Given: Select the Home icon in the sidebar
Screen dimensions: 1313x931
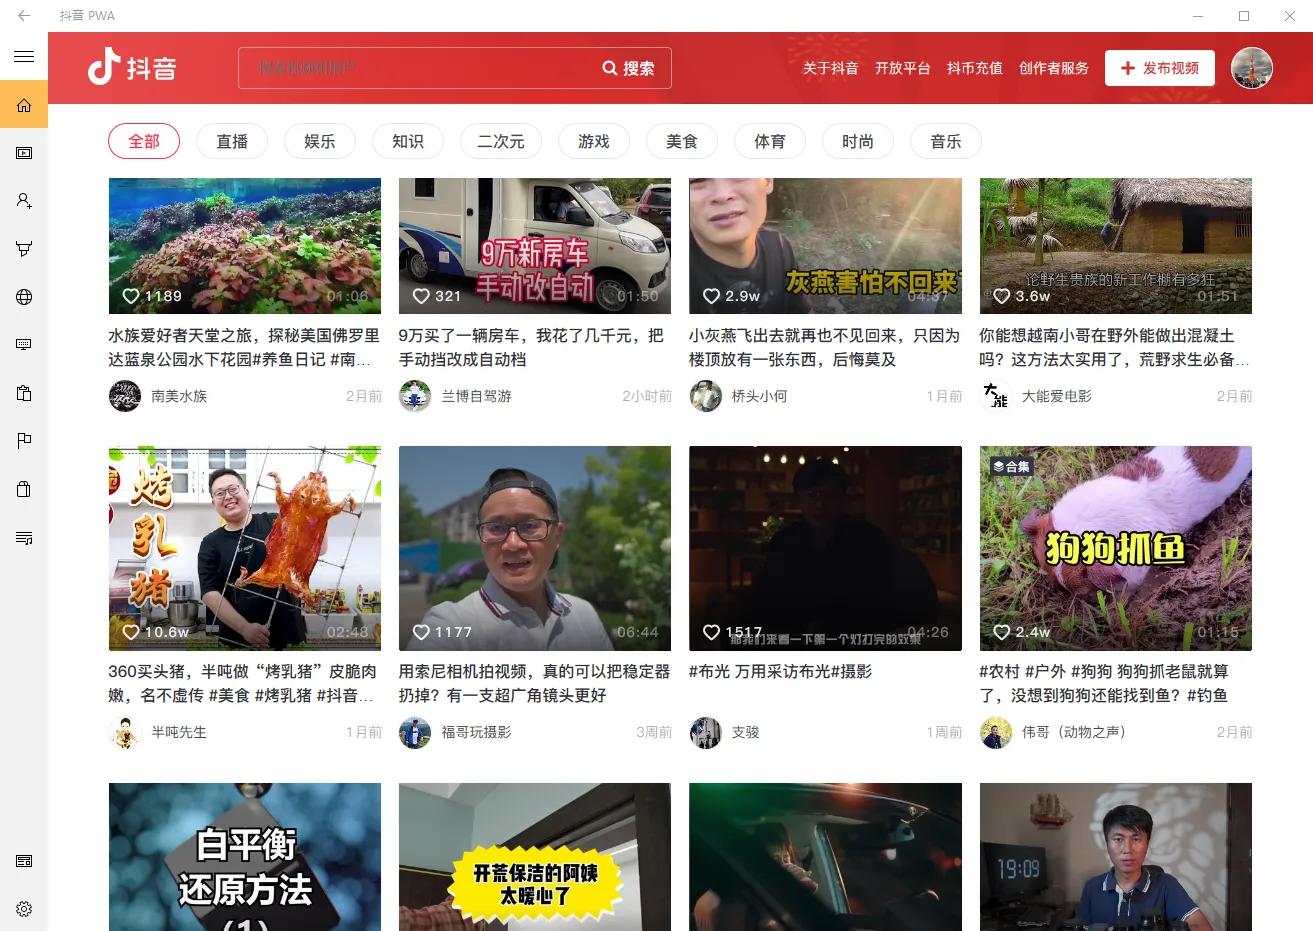Looking at the screenshot, I should click(x=23, y=104).
